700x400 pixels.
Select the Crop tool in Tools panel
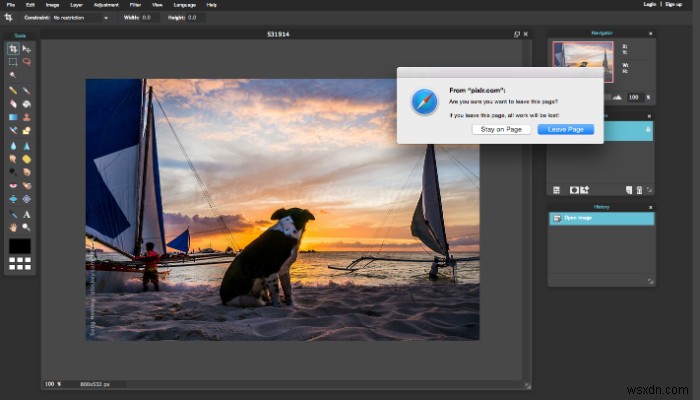coord(13,48)
